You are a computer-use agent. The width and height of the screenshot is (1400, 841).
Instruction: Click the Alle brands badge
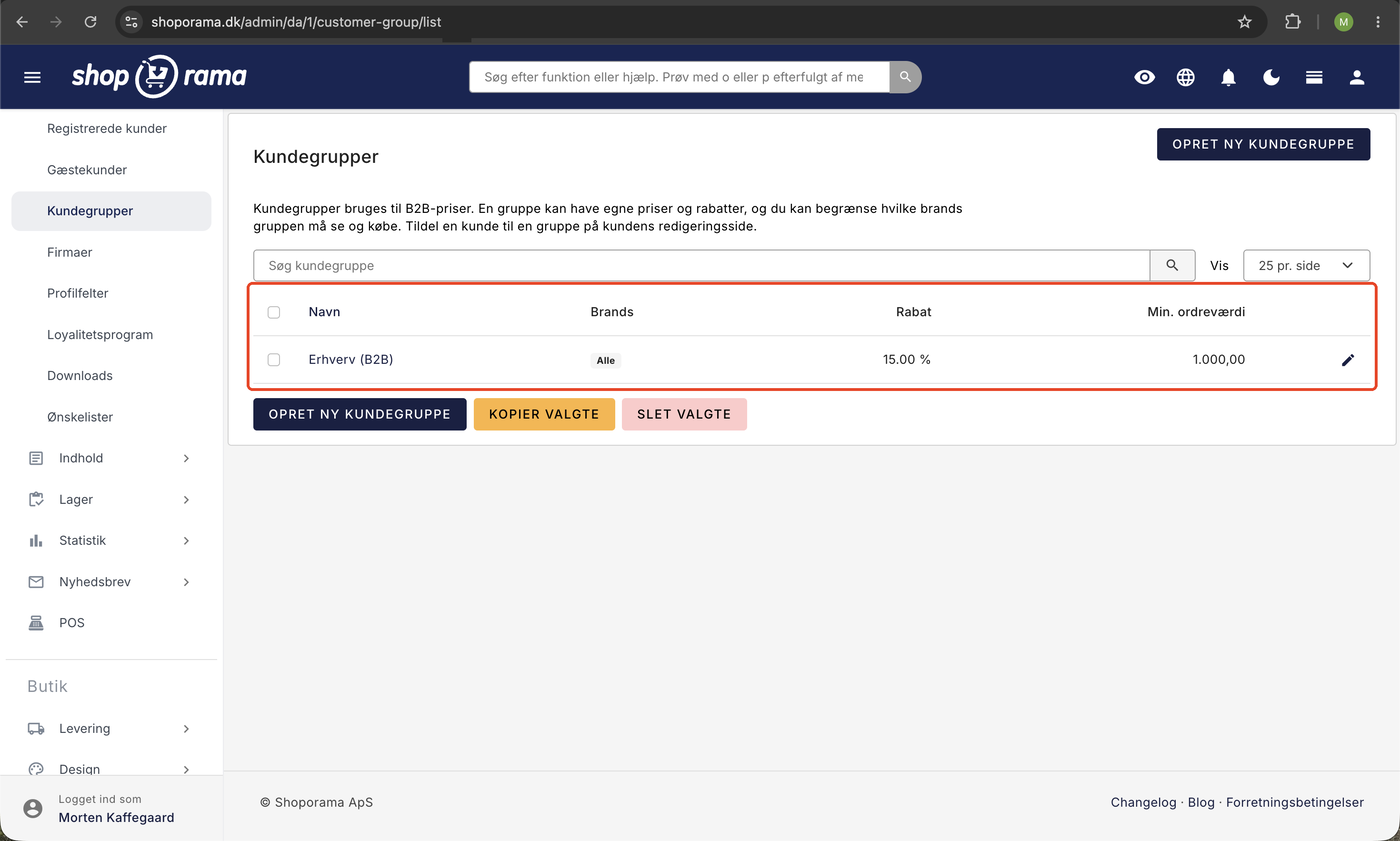(x=606, y=360)
